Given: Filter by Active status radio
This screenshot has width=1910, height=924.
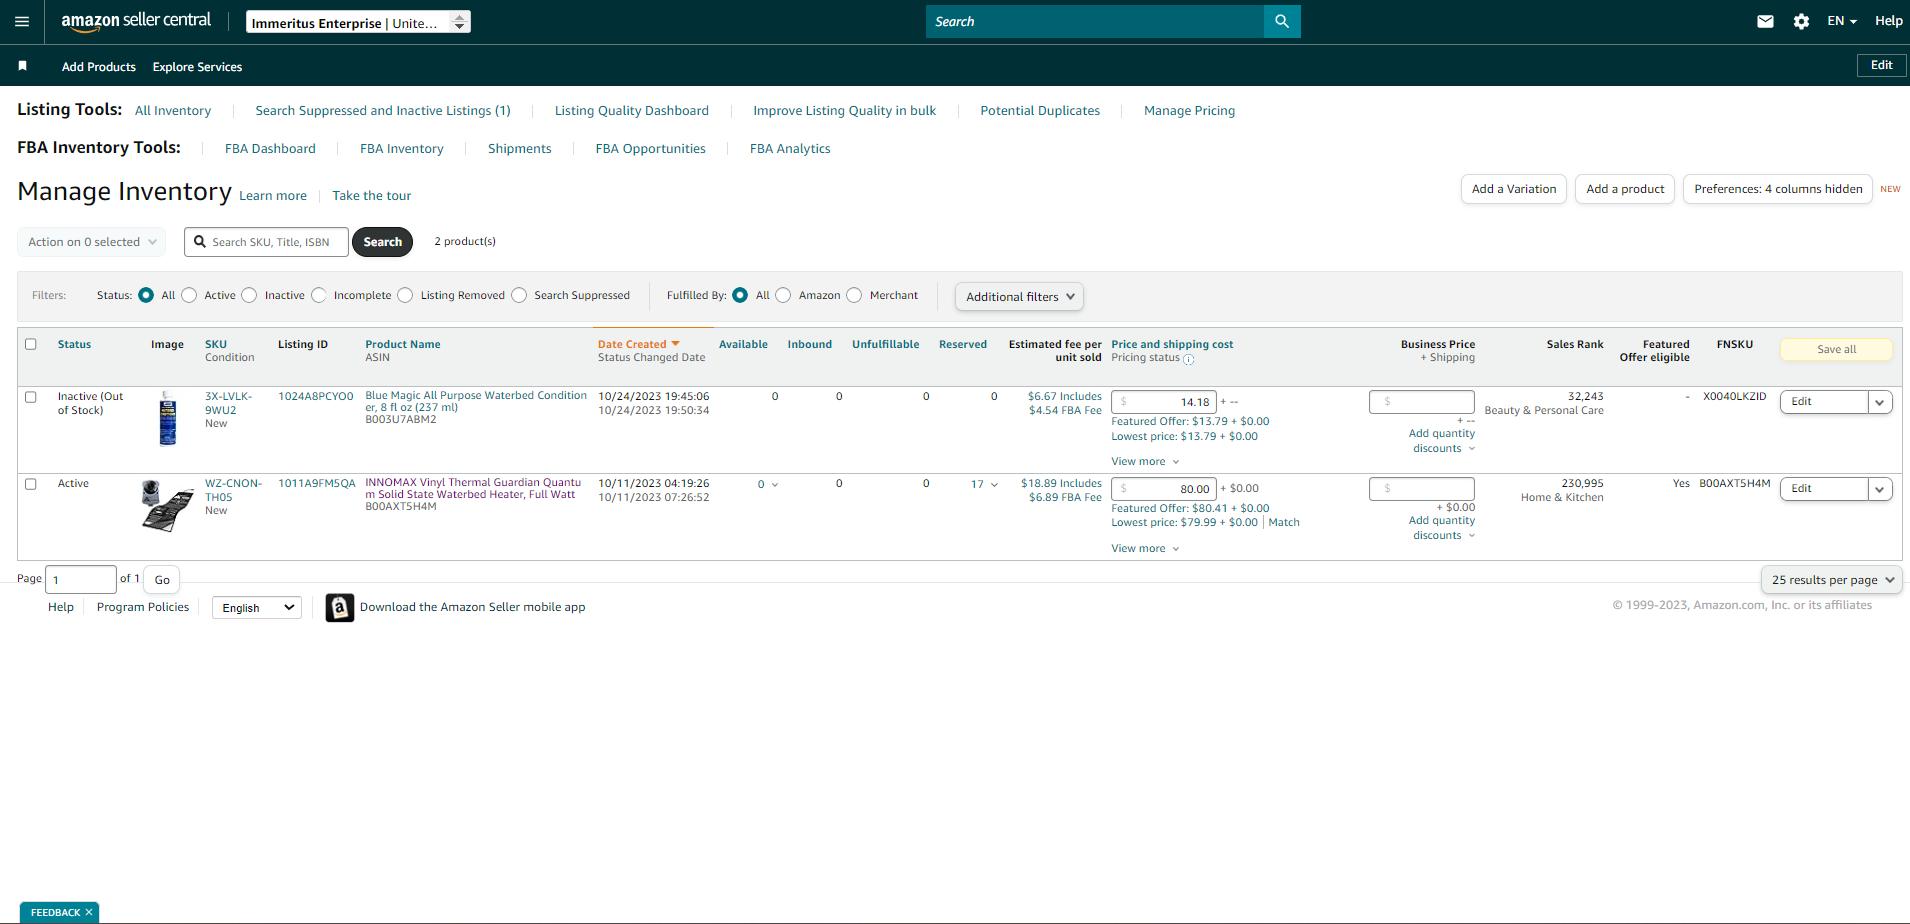Looking at the screenshot, I should pos(189,295).
